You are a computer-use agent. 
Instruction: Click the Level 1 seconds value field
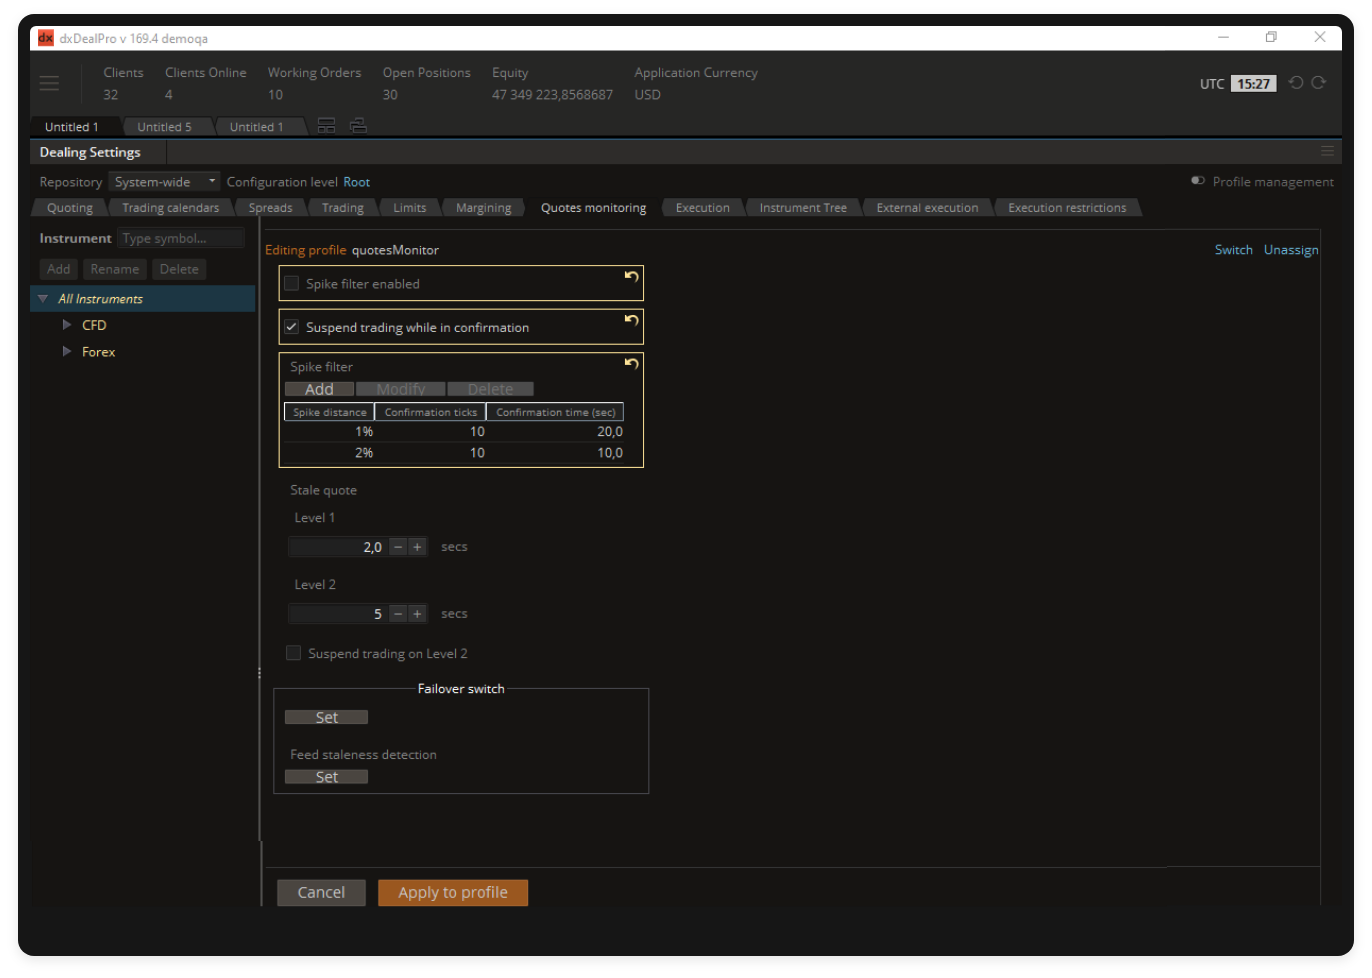pyautogui.click(x=337, y=547)
